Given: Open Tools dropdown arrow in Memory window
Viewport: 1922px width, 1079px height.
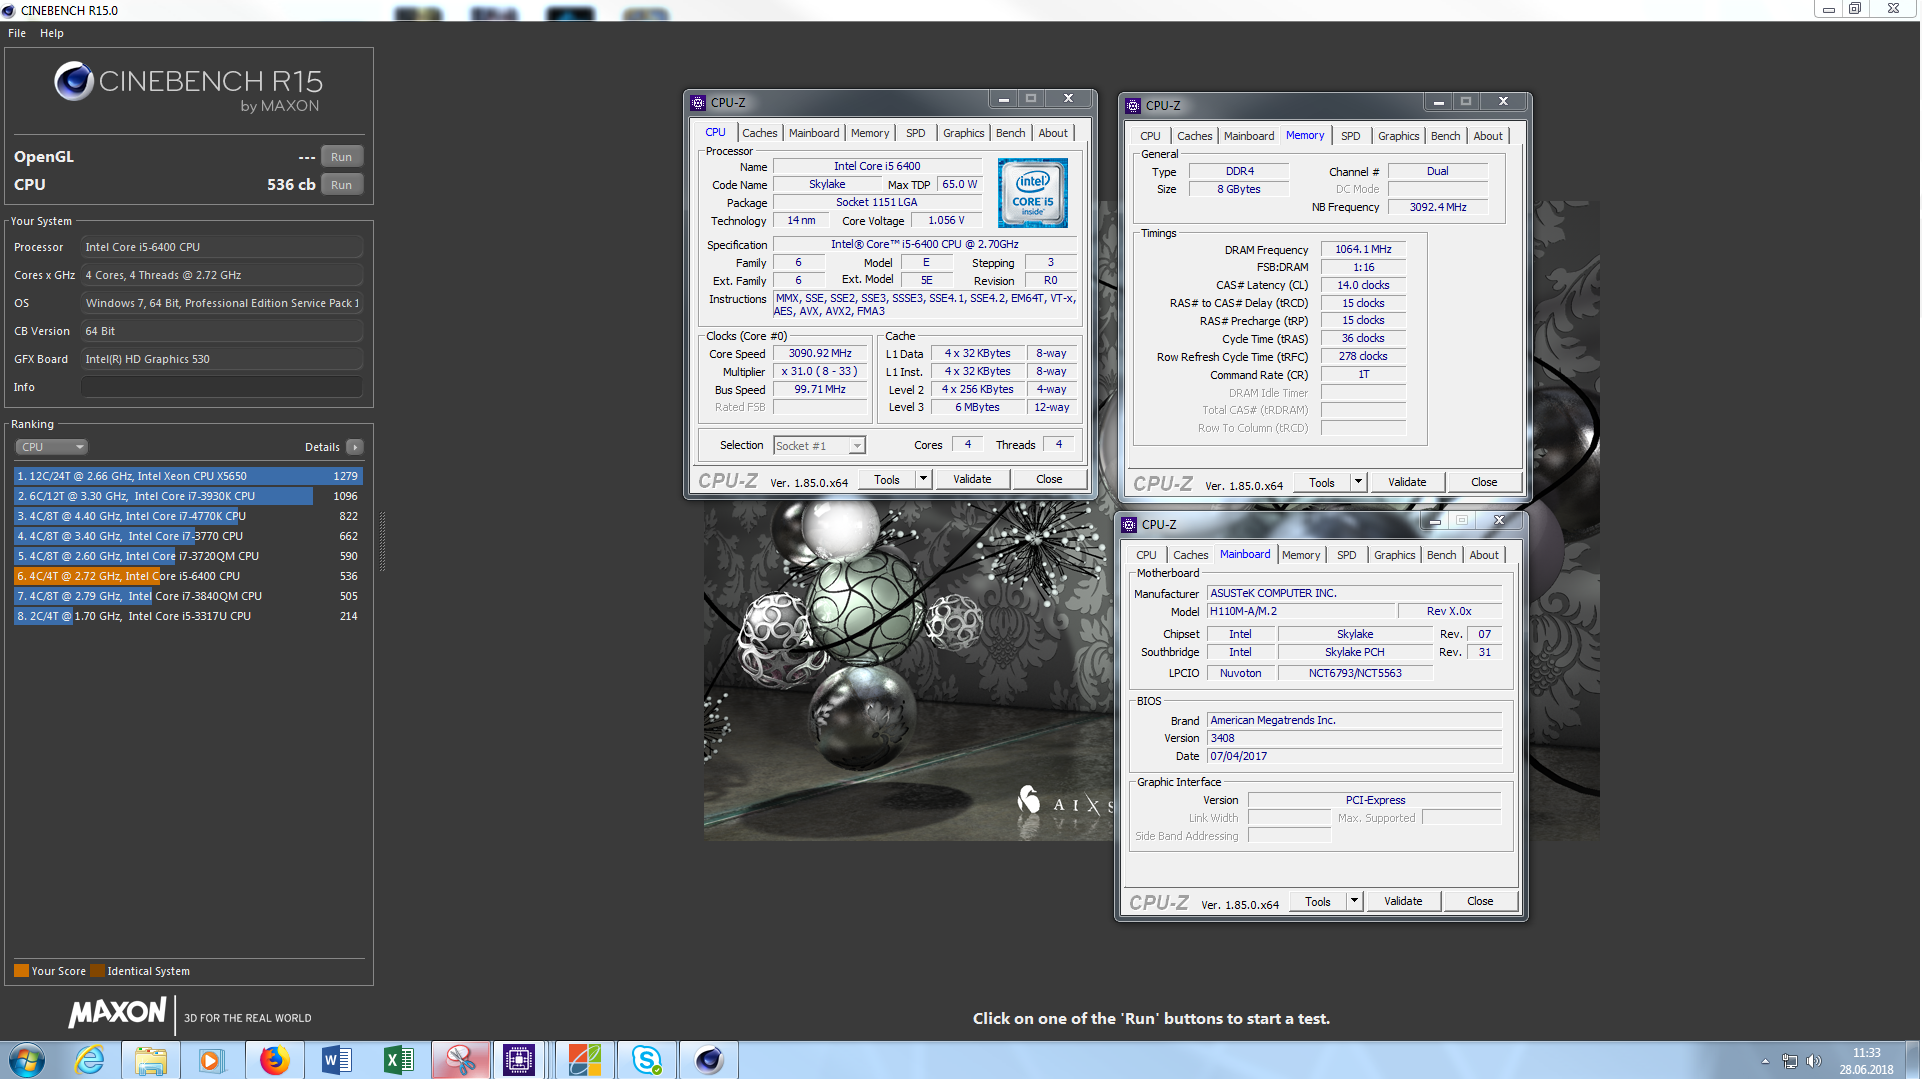Looking at the screenshot, I should click(1358, 483).
